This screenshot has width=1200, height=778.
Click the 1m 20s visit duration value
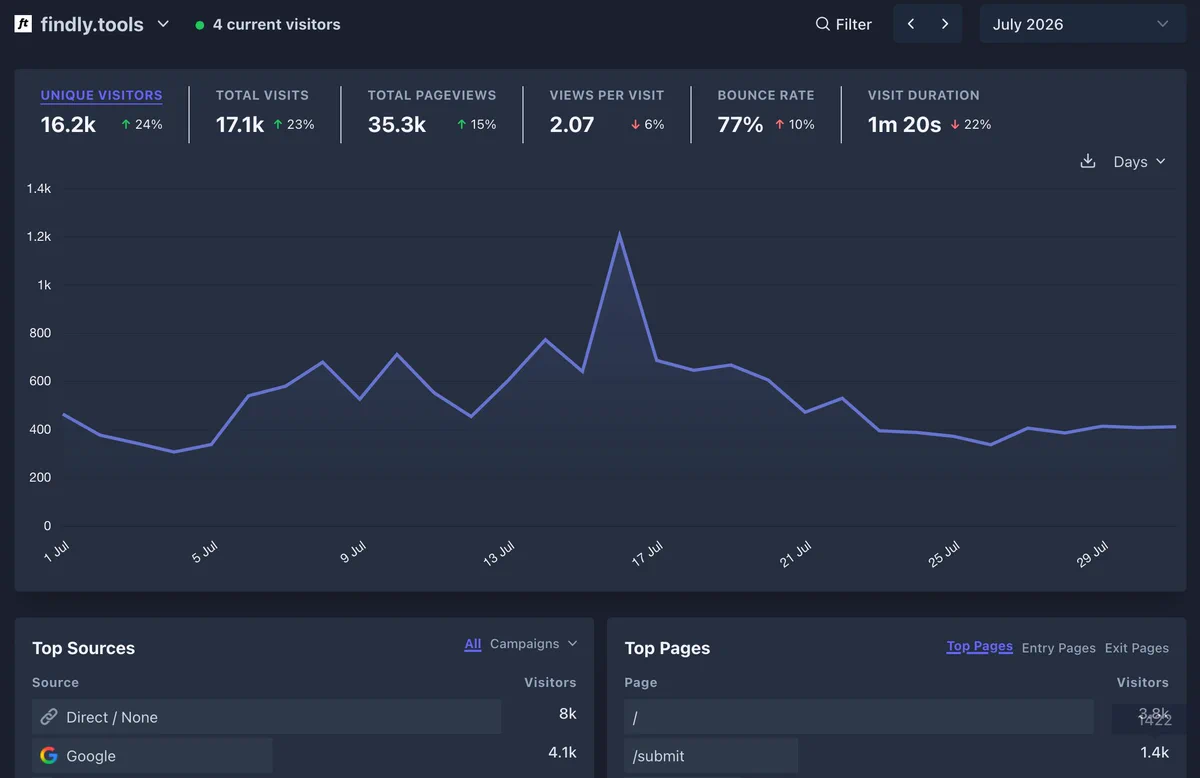click(x=904, y=125)
